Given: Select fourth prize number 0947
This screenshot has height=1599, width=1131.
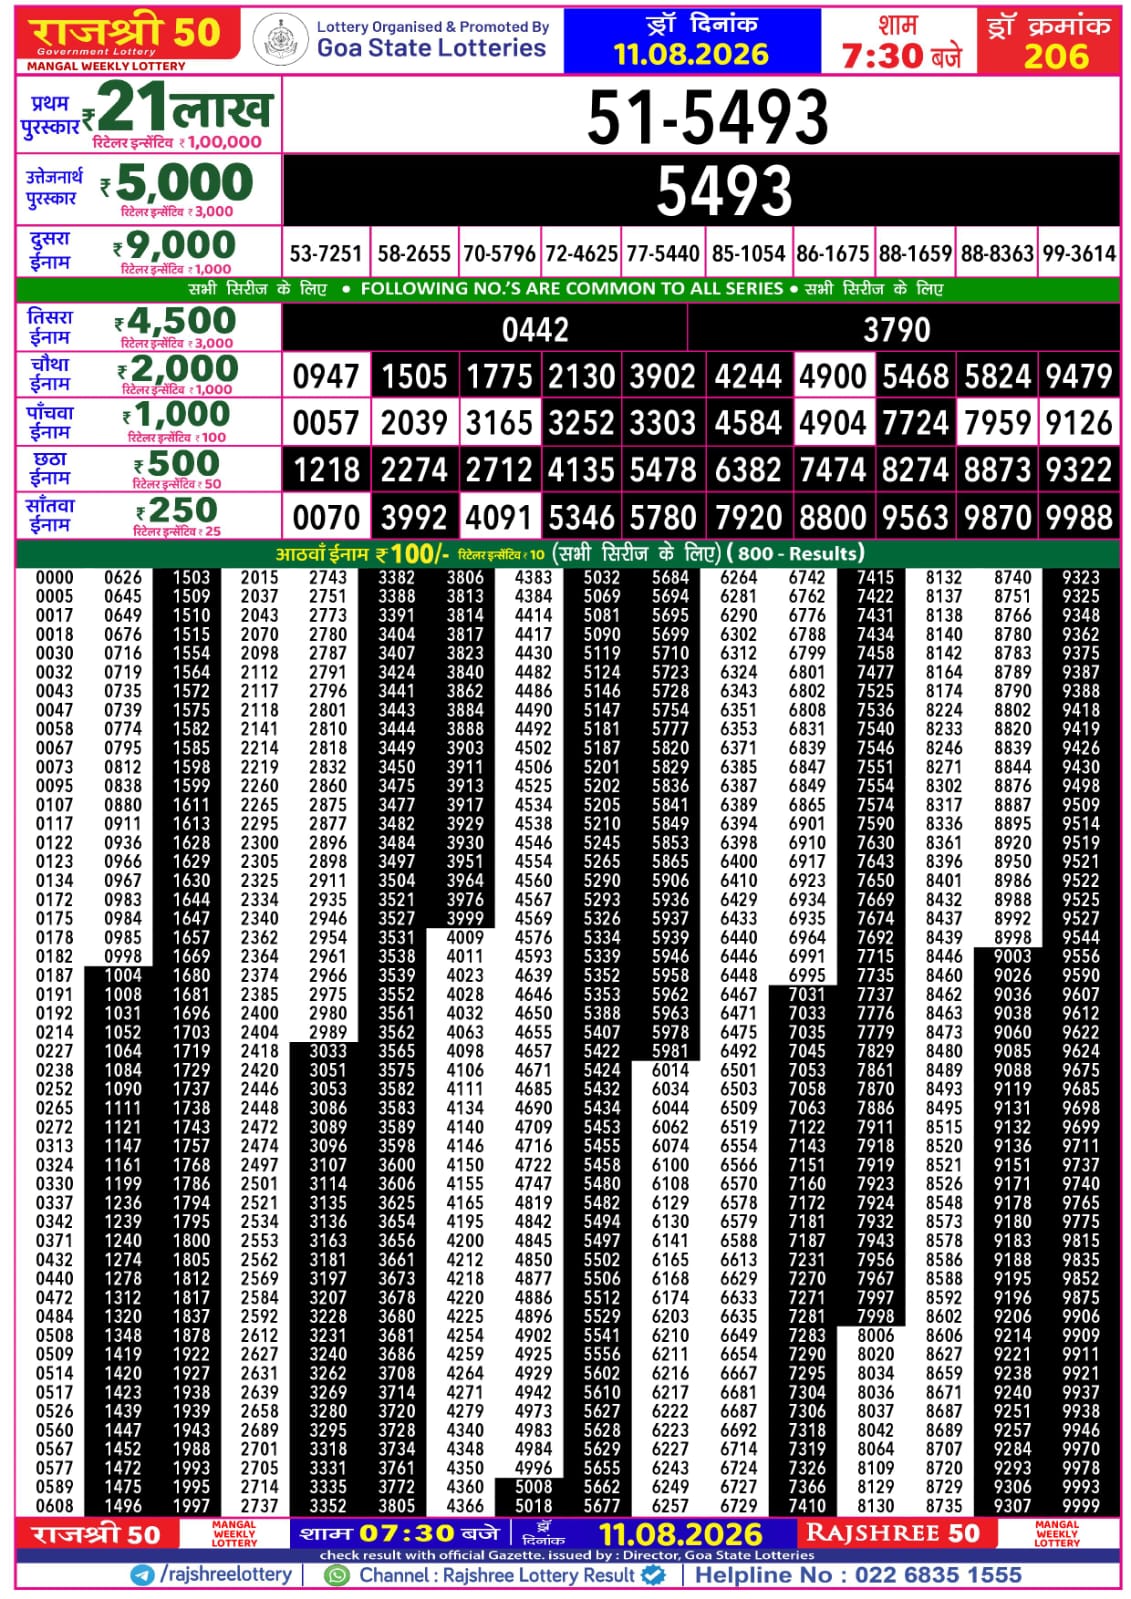Looking at the screenshot, I should (326, 377).
